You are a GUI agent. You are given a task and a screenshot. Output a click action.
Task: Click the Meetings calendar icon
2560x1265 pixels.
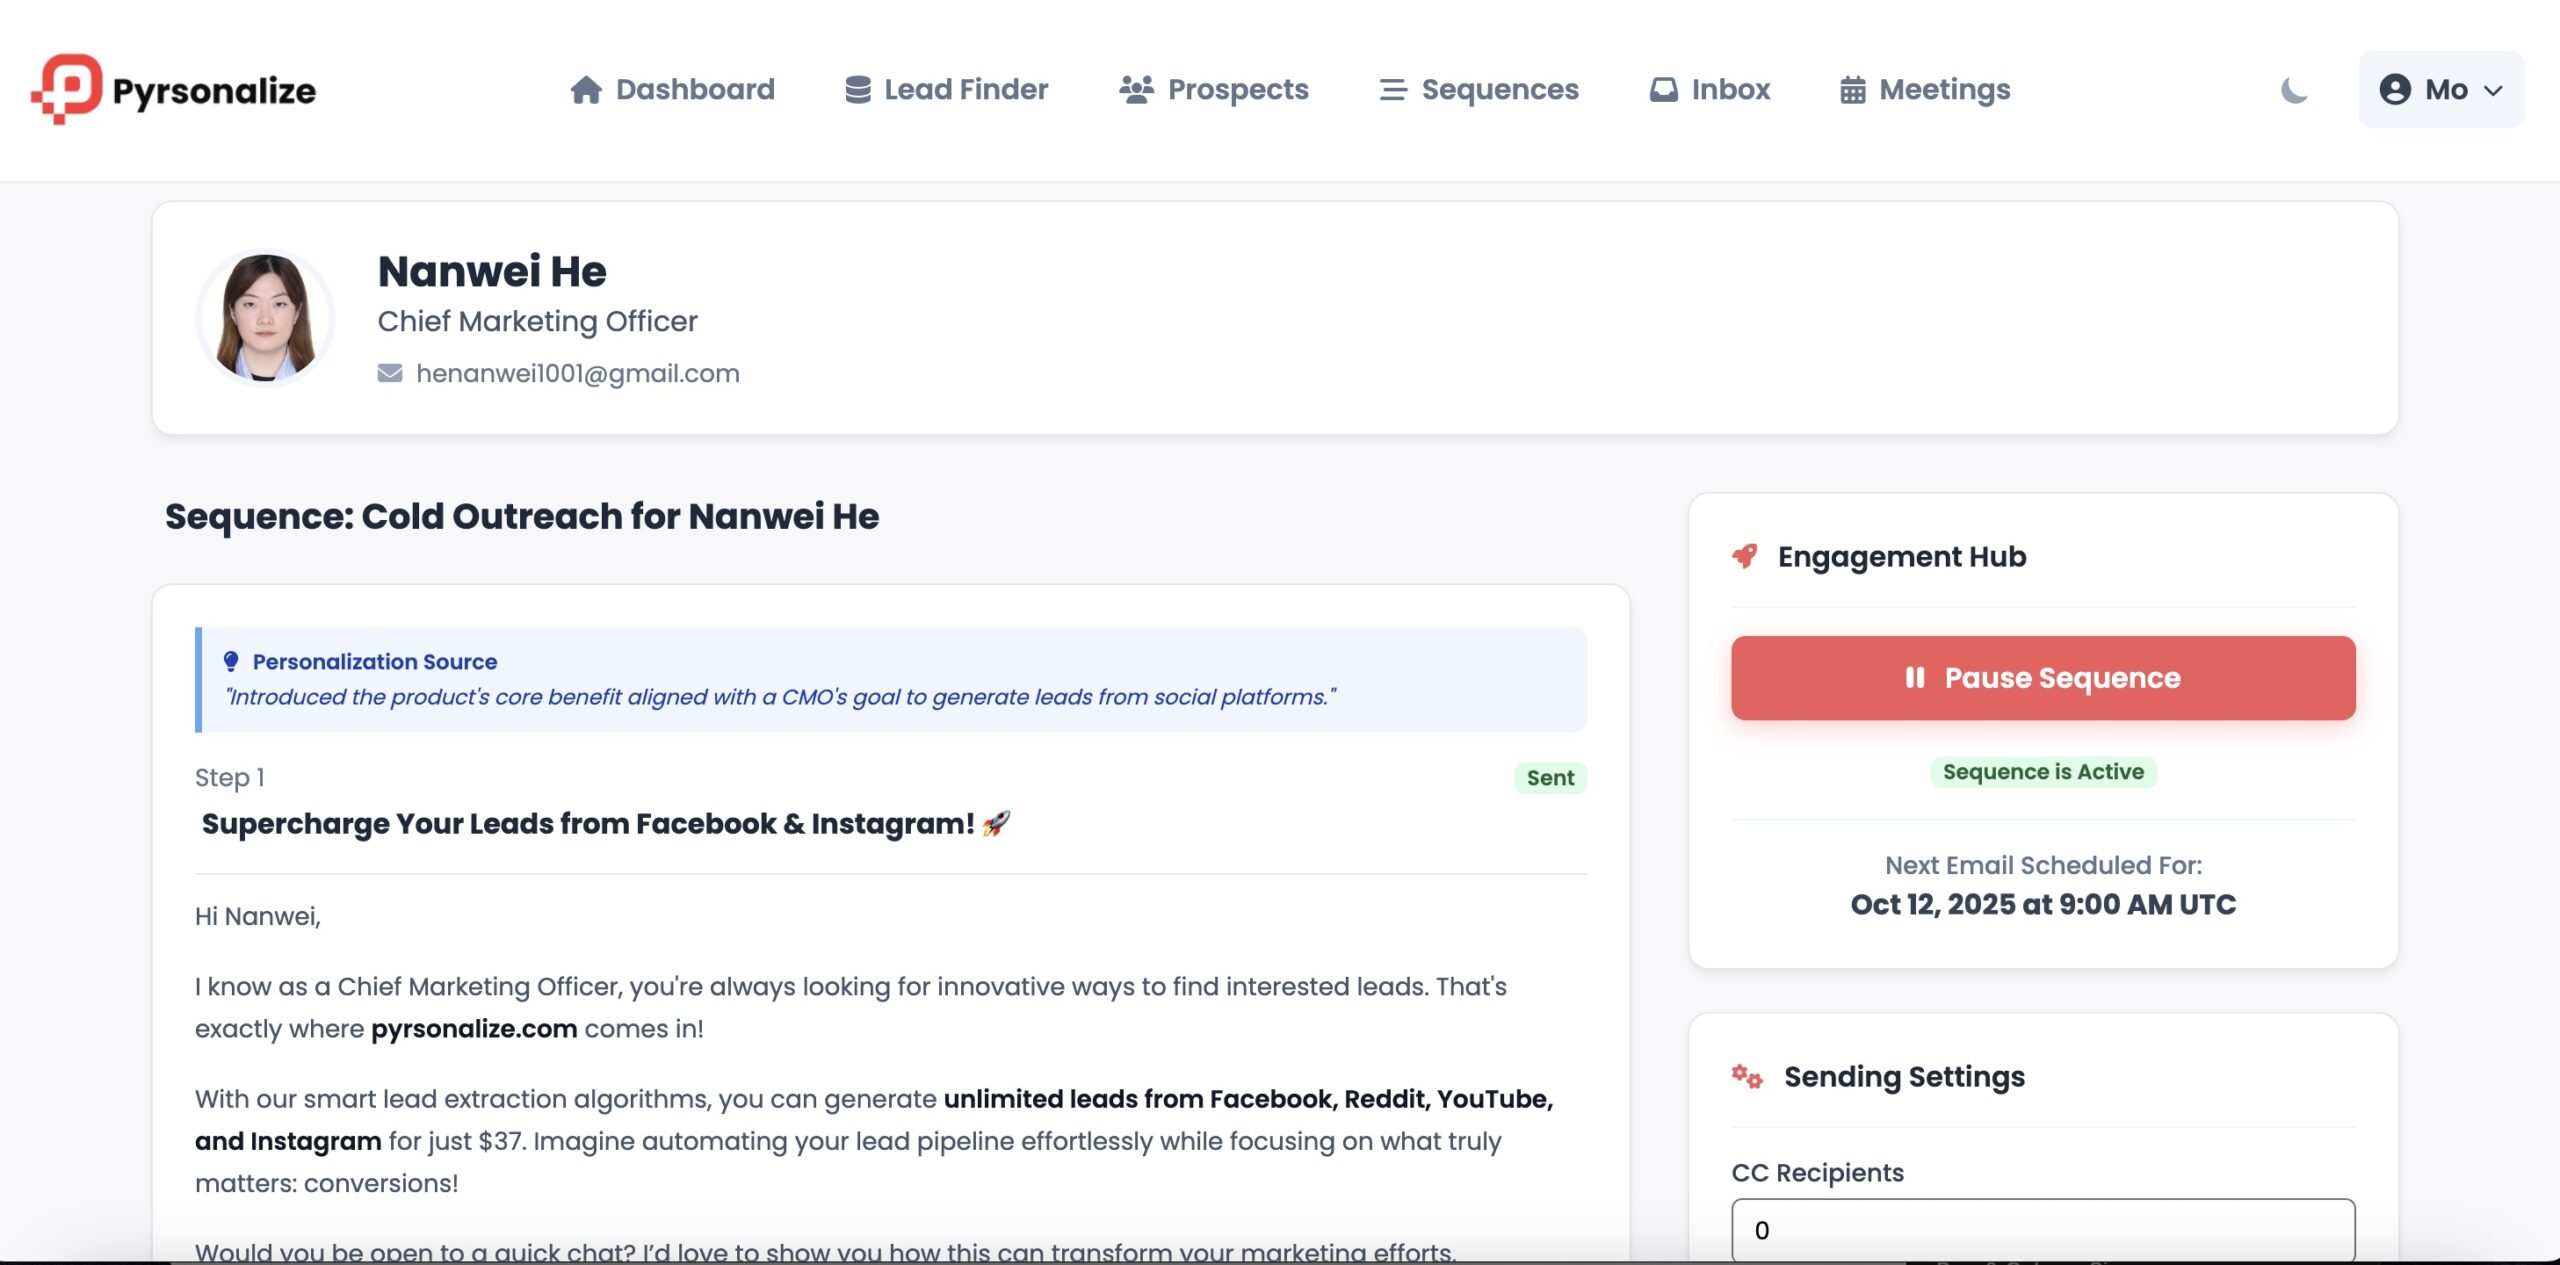pyautogui.click(x=1852, y=90)
